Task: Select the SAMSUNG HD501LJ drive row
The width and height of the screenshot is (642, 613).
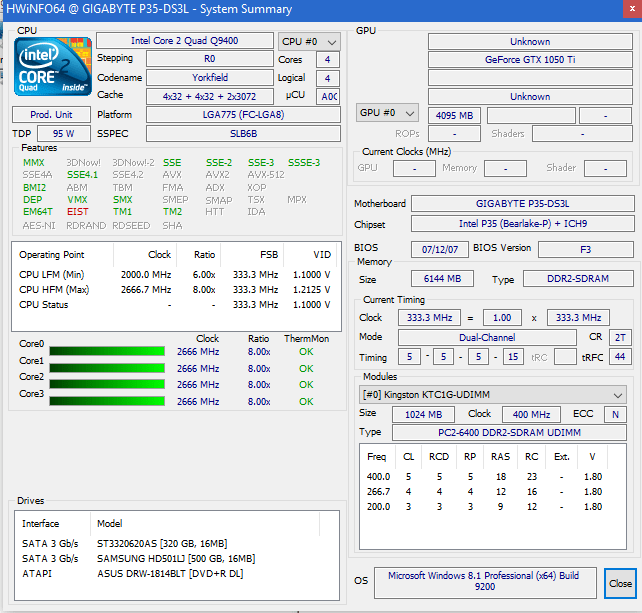Action: coord(176,559)
